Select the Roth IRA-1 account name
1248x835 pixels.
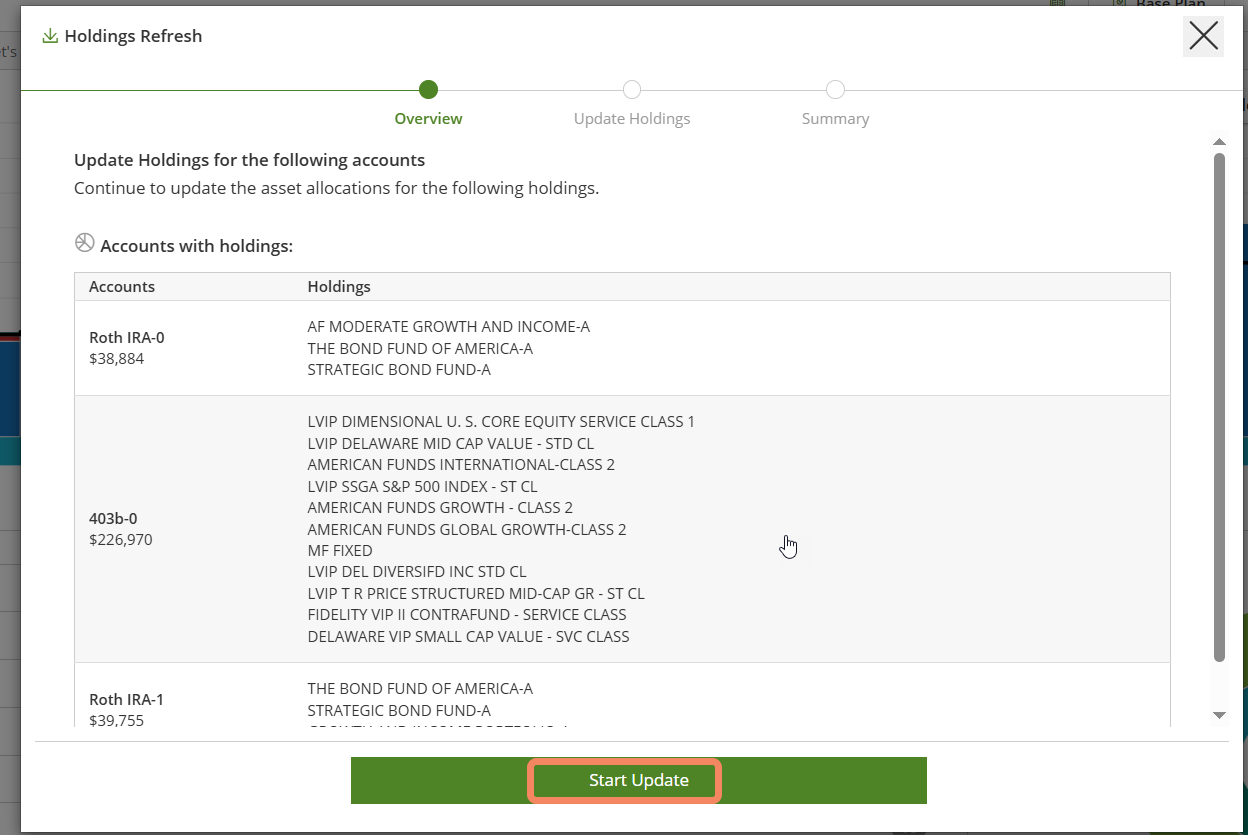[x=127, y=699]
